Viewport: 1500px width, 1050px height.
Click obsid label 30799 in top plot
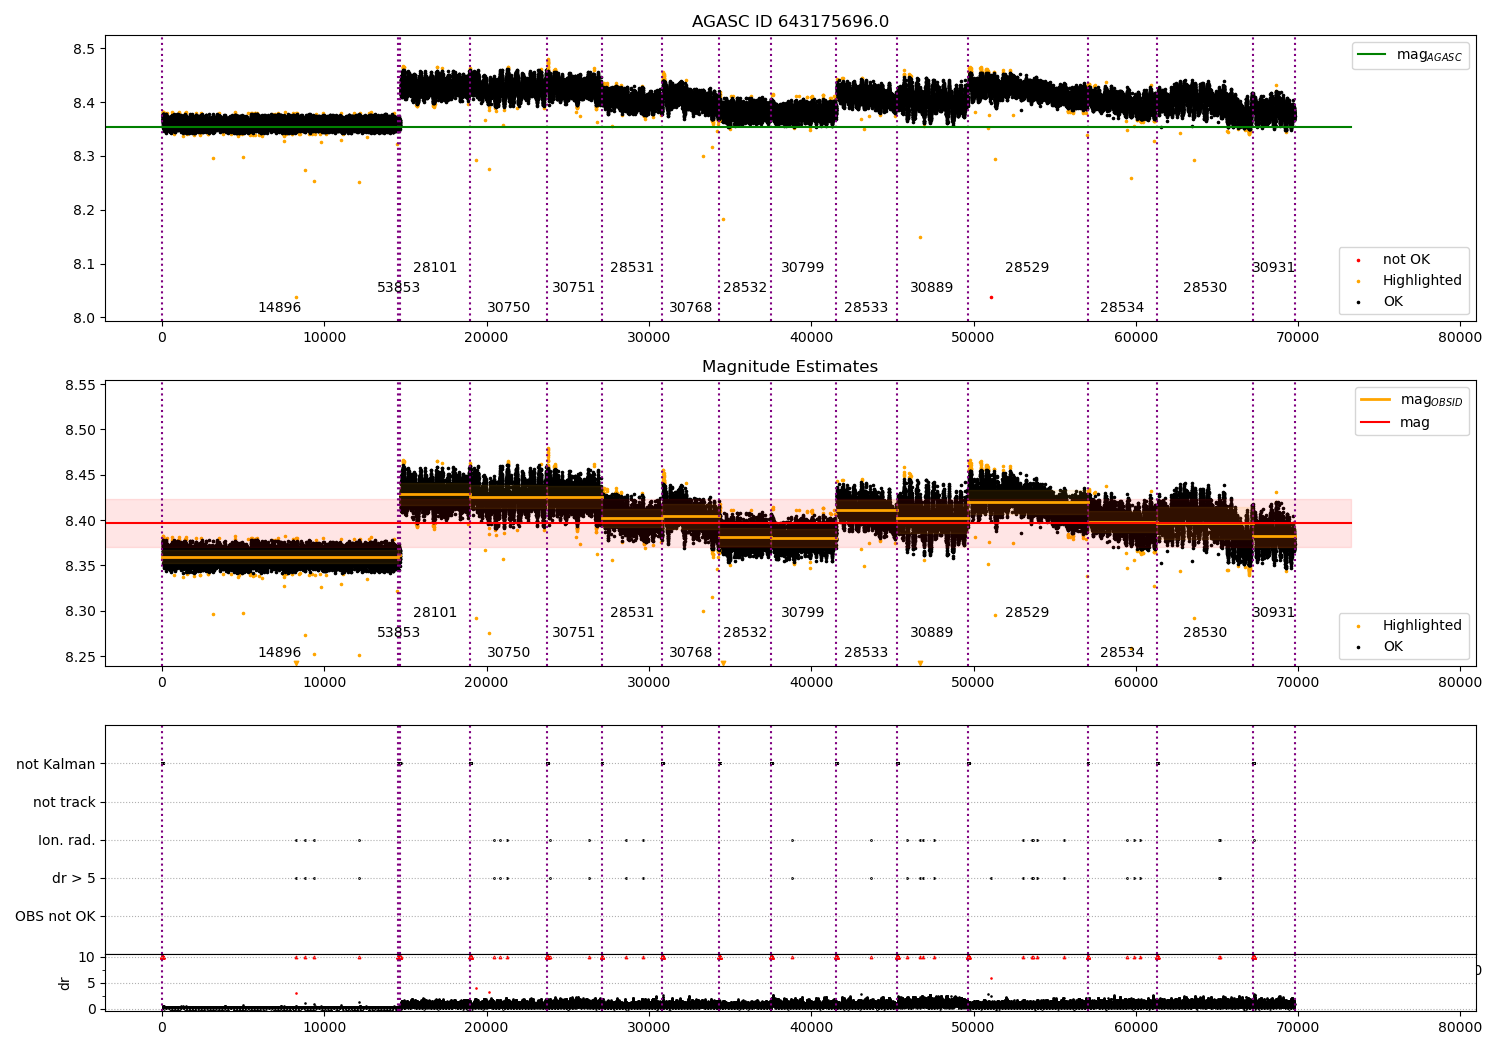coord(802,268)
